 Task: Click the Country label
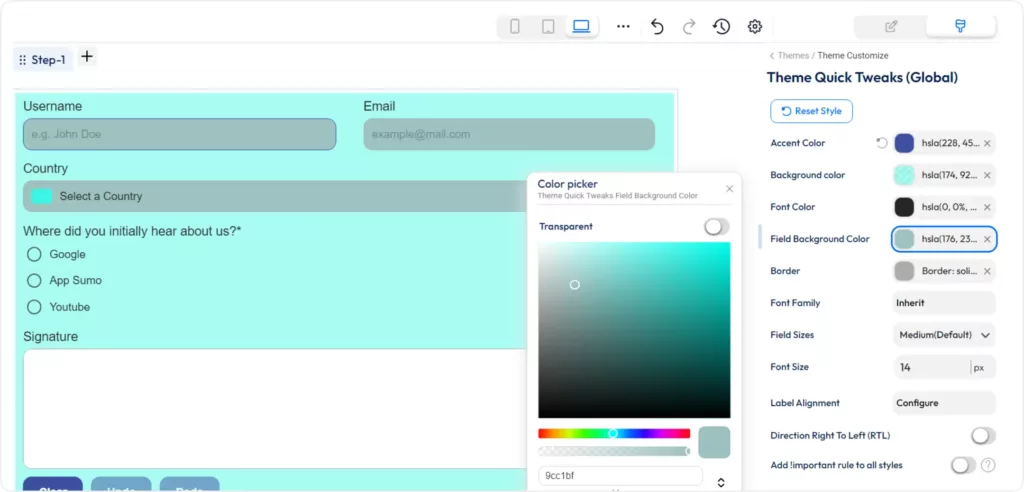point(46,169)
